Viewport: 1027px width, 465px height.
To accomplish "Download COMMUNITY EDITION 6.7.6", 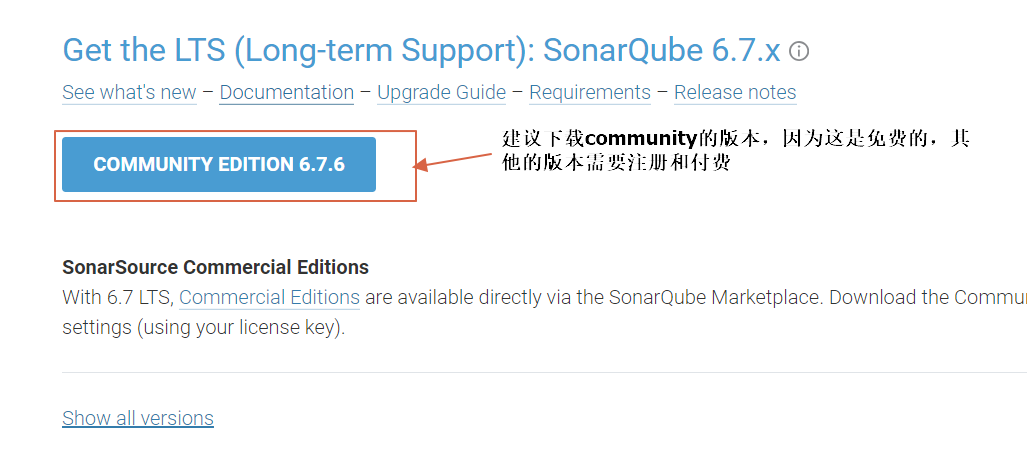I will pyautogui.click(x=219, y=164).
